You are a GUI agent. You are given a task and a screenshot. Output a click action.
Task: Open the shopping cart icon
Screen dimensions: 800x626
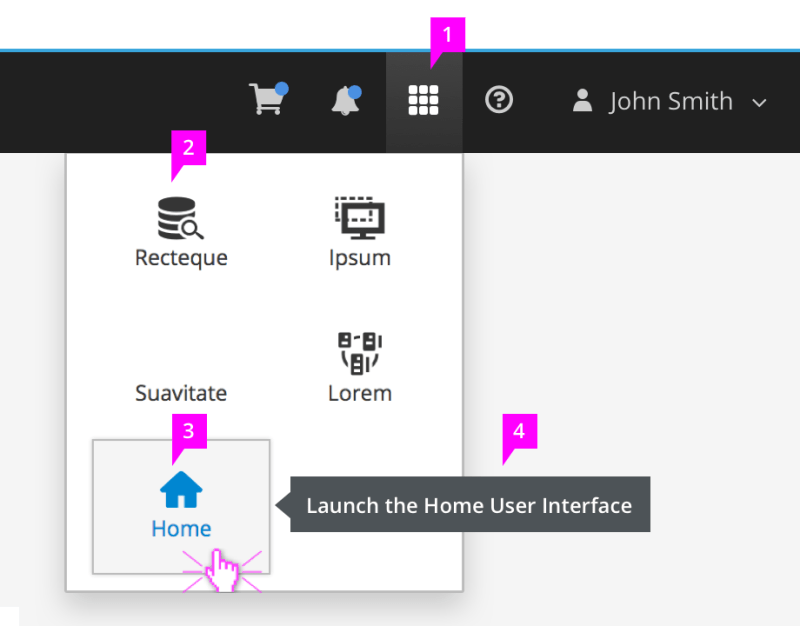[x=268, y=98]
